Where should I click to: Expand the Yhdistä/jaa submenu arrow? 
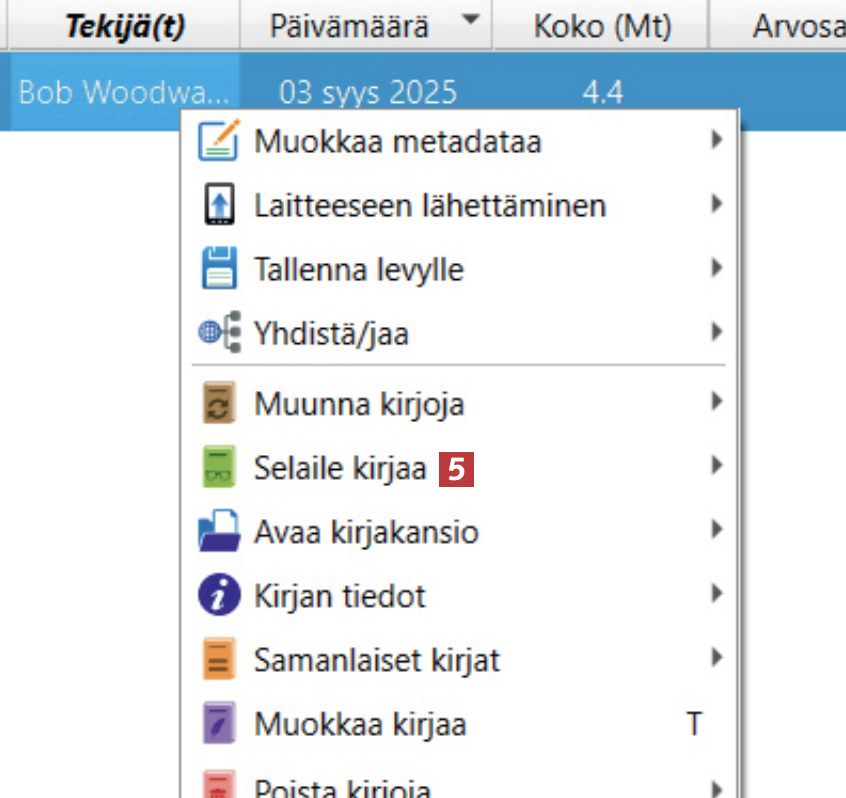pyautogui.click(x=717, y=331)
